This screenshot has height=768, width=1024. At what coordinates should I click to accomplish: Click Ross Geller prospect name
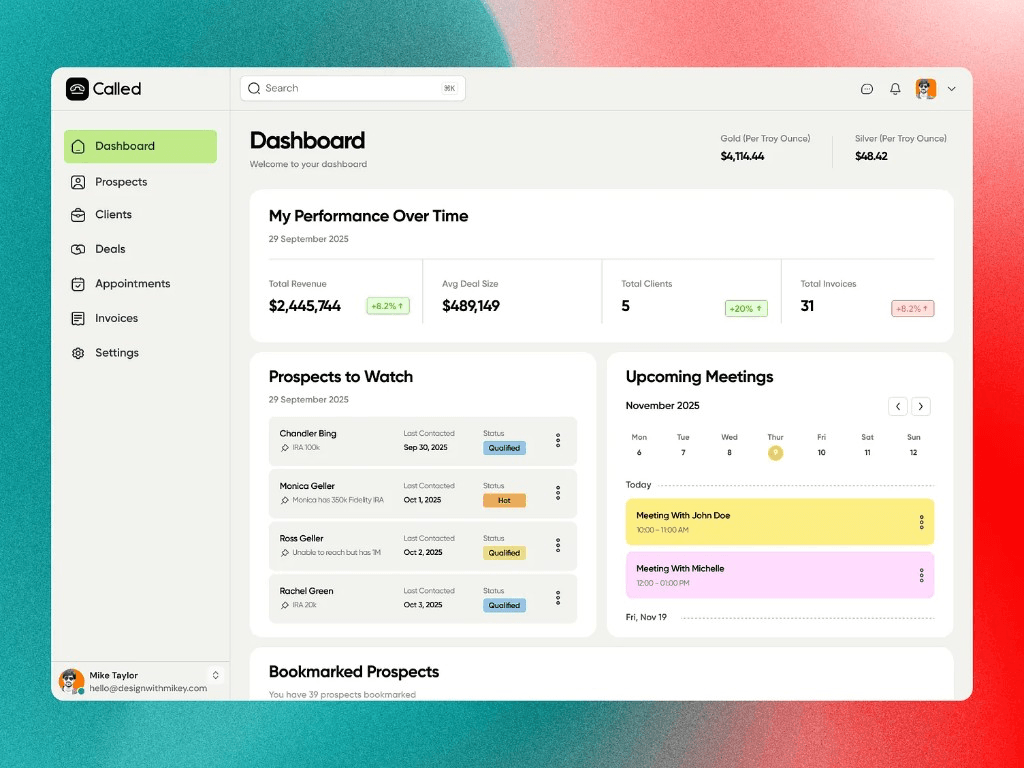point(301,539)
